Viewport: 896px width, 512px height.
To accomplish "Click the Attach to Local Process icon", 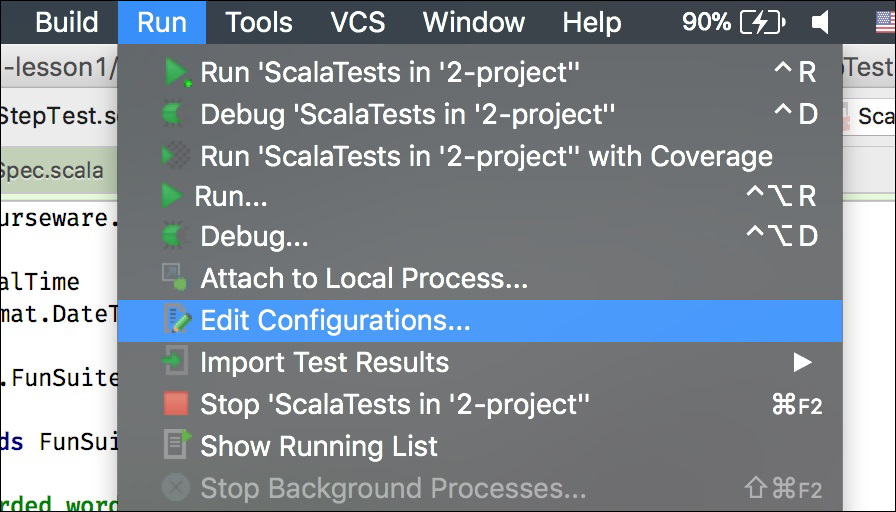I will pyautogui.click(x=174, y=277).
